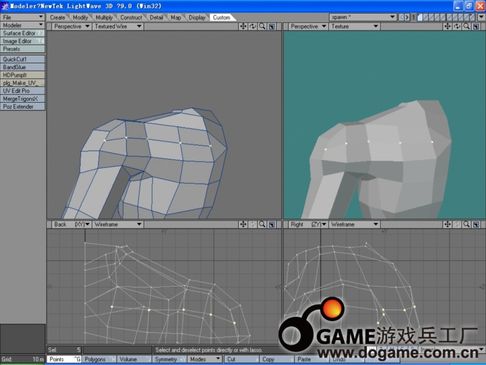Switch to Polygons selection mode
The image size is (486, 365).
pyautogui.click(x=99, y=359)
